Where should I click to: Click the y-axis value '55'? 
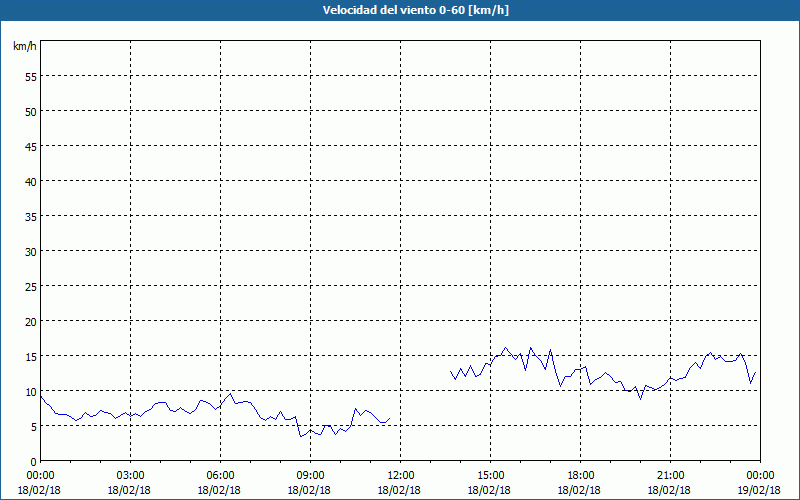click(31, 77)
